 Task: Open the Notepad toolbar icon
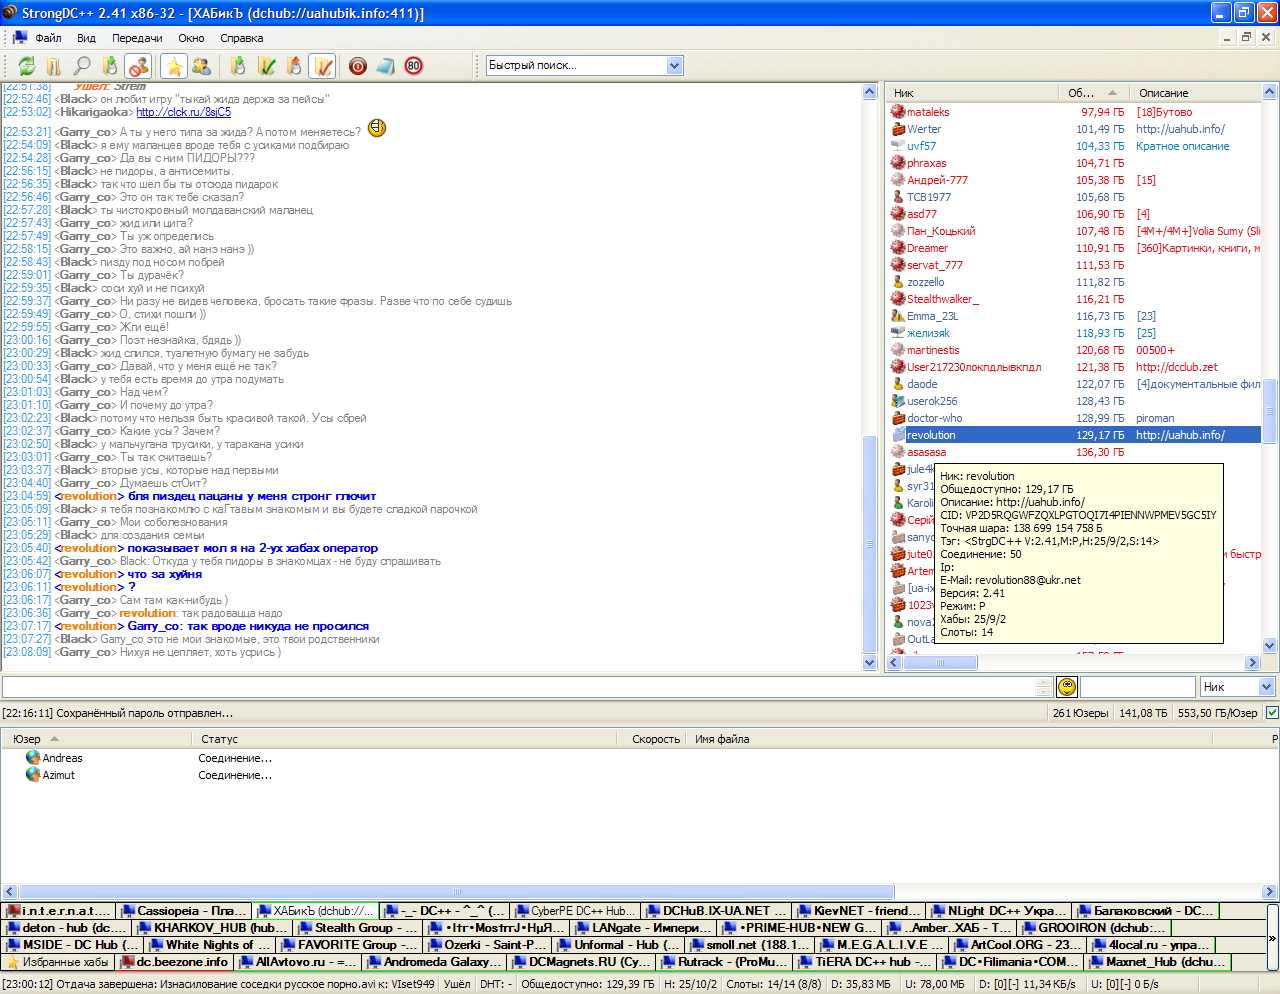click(386, 66)
